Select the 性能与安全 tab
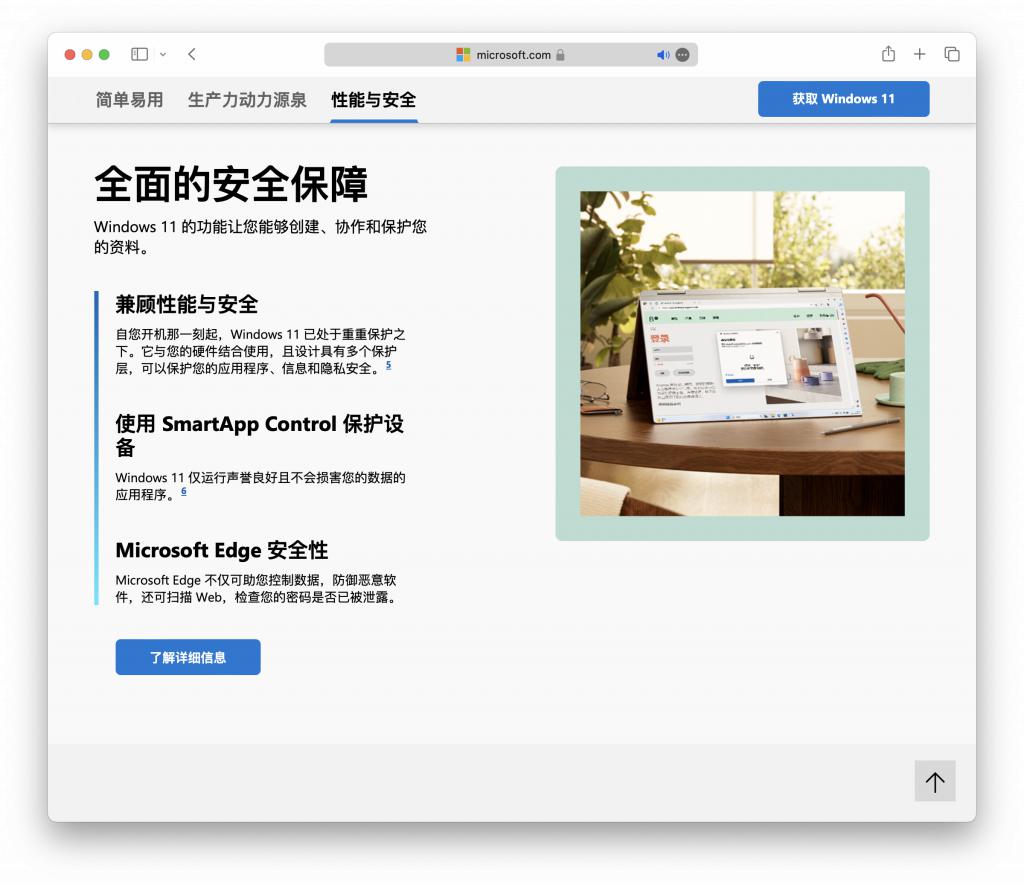Image resolution: width=1024 pixels, height=885 pixels. point(373,100)
